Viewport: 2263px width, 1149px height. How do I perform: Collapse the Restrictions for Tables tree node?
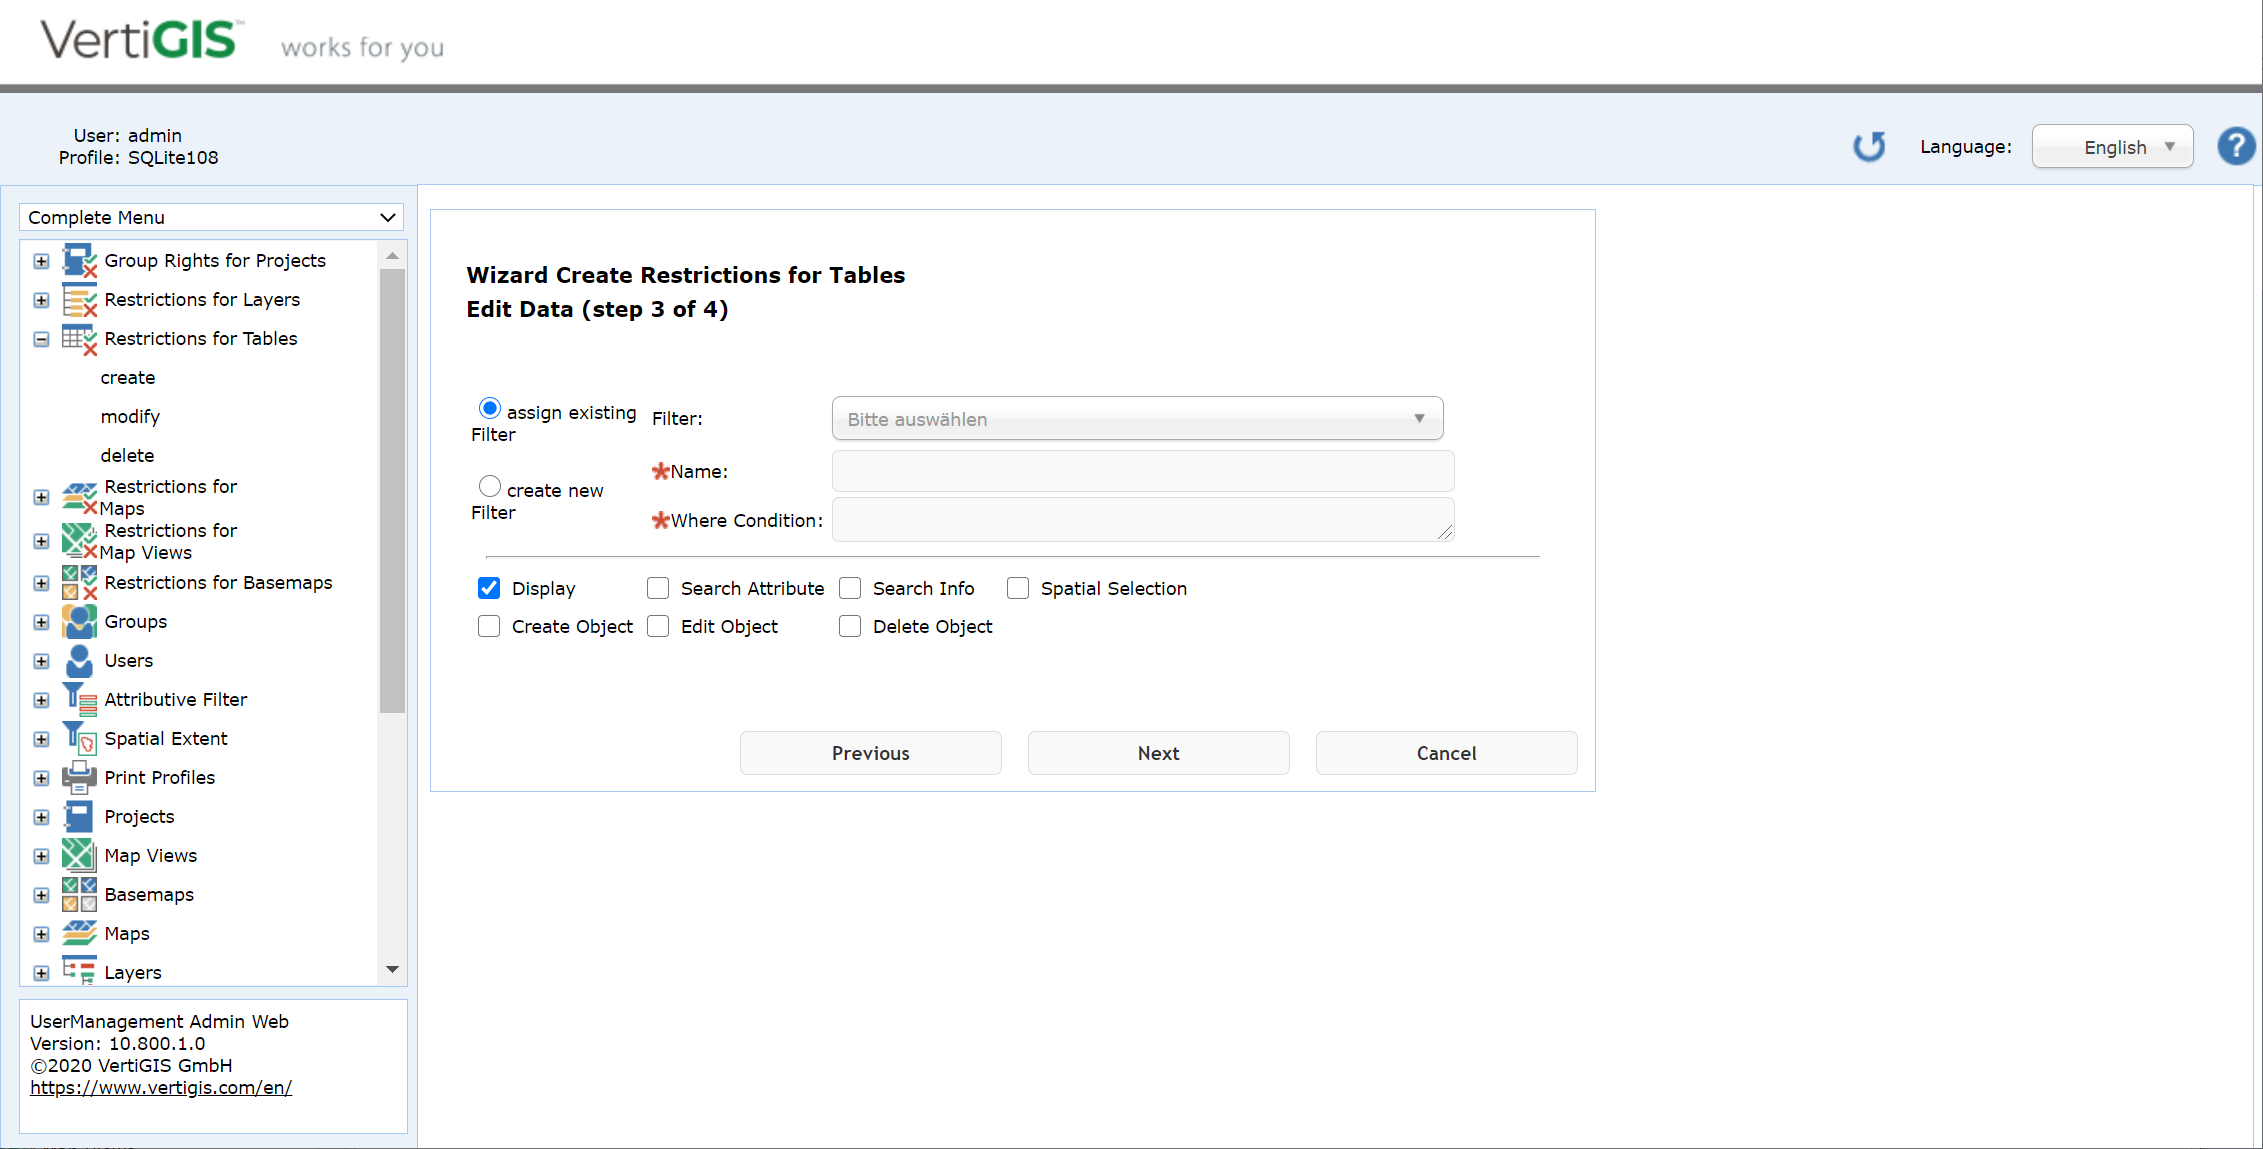click(40, 339)
